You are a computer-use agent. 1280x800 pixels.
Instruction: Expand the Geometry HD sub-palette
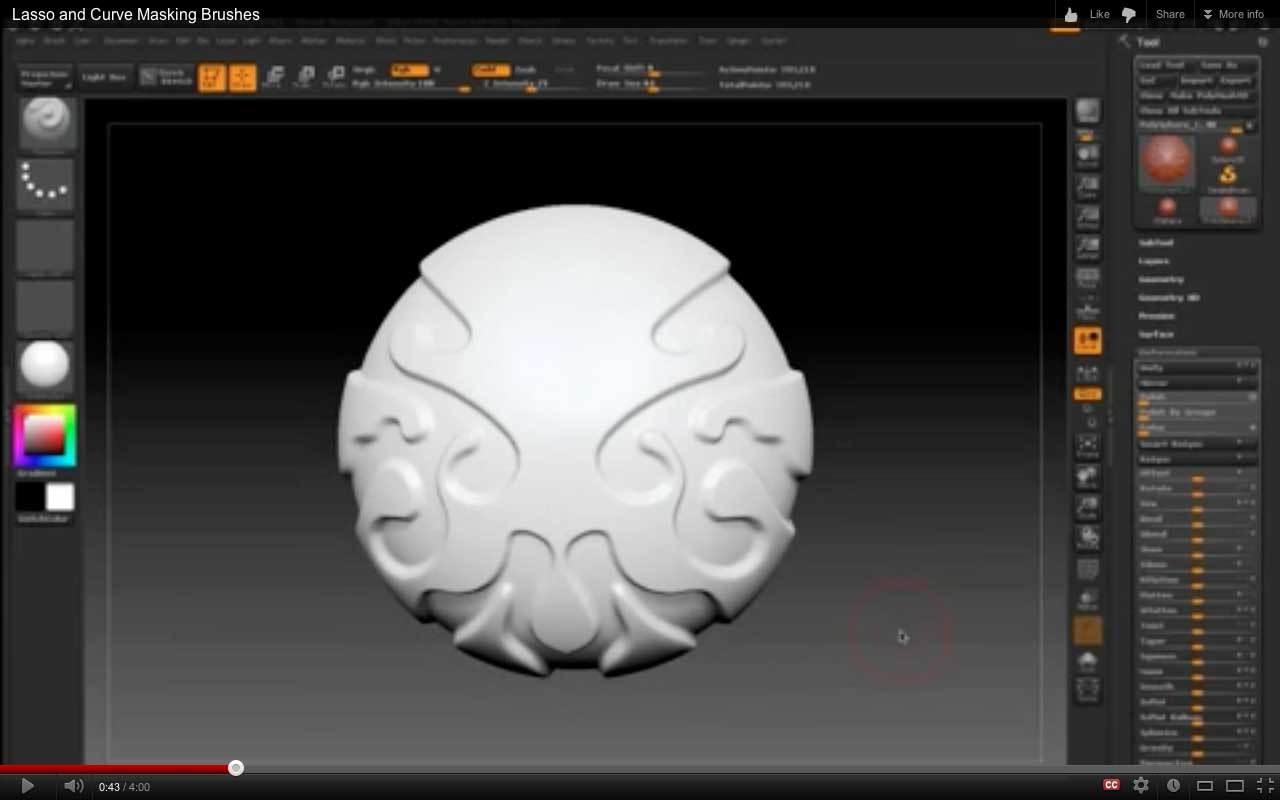[1169, 298]
